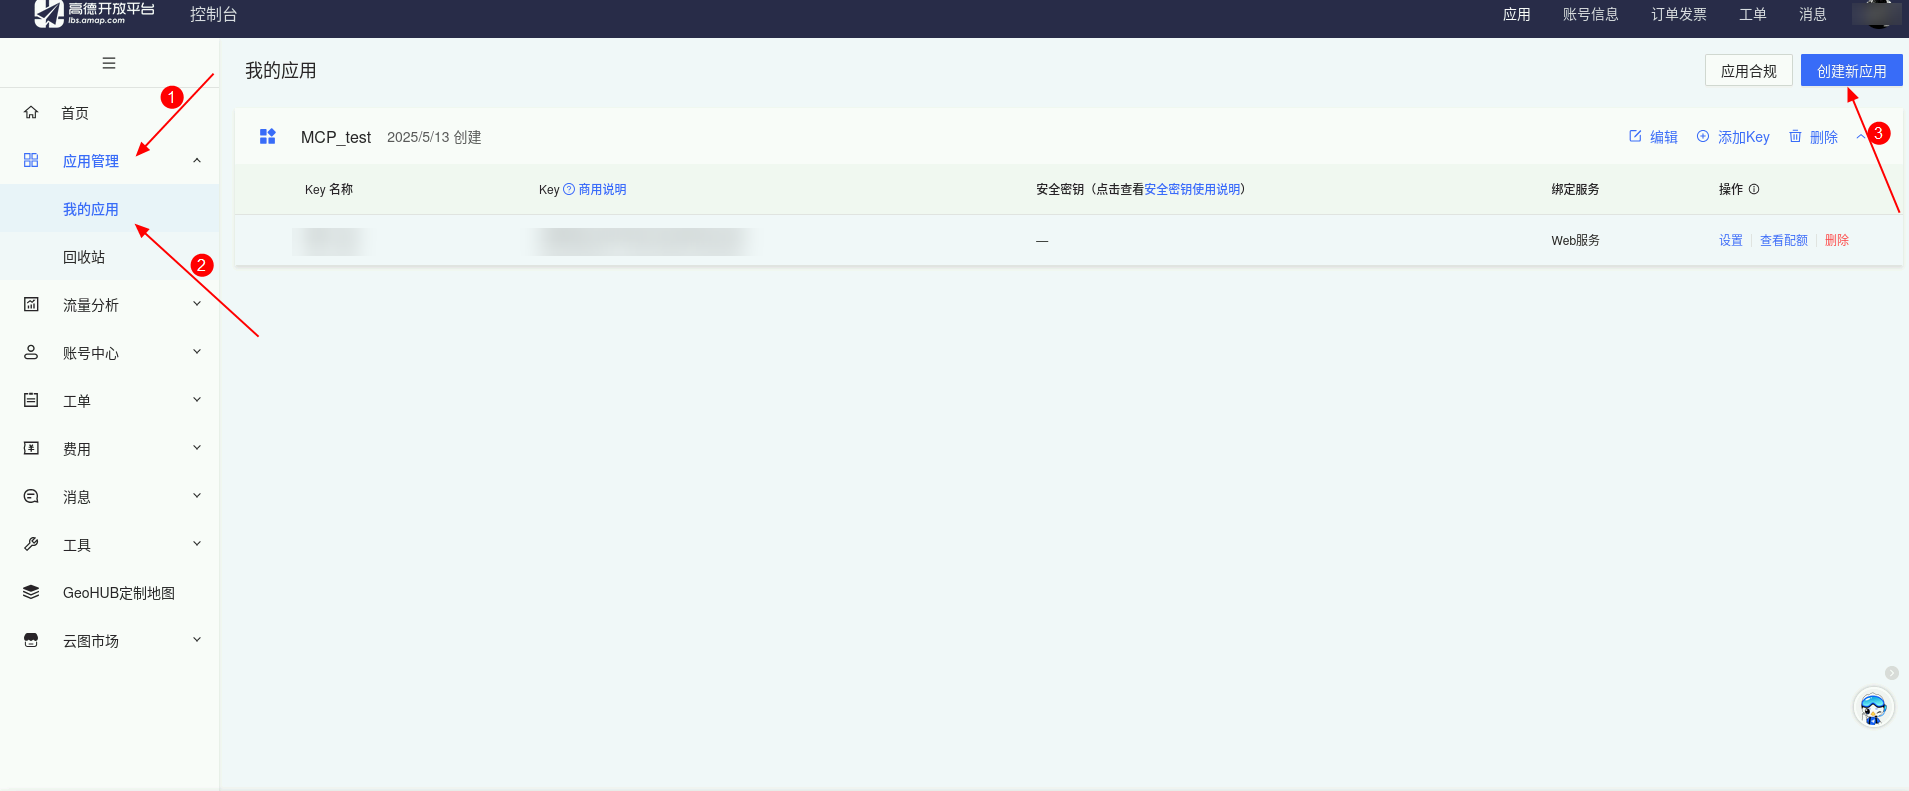Image resolution: width=1909 pixels, height=791 pixels.
Task: Click the shop icon beside 云图市场
Action: (x=31, y=640)
